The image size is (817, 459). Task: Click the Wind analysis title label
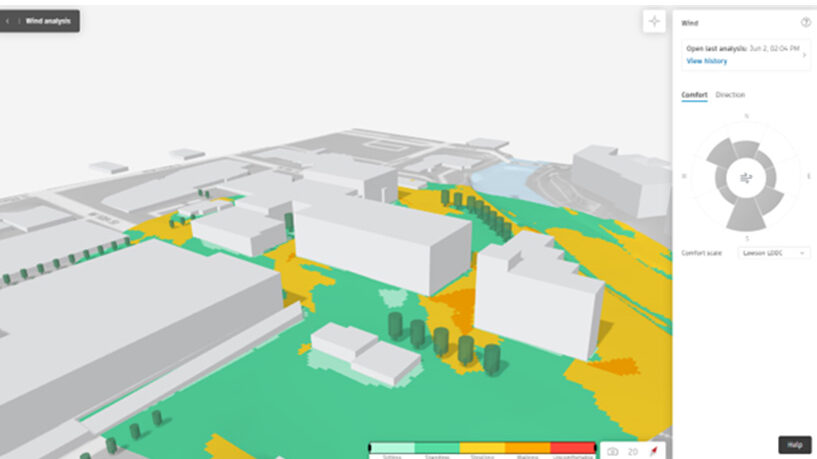pos(47,21)
